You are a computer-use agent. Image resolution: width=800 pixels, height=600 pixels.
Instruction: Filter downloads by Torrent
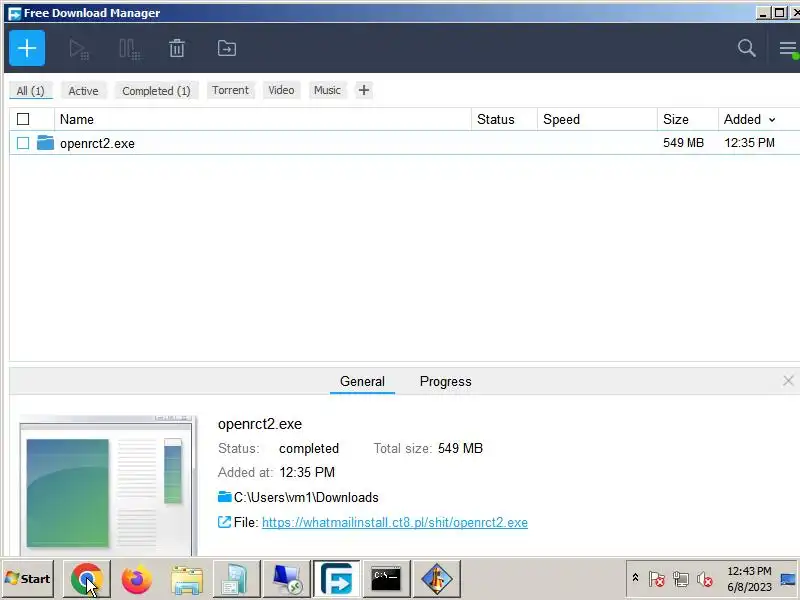pos(230,90)
